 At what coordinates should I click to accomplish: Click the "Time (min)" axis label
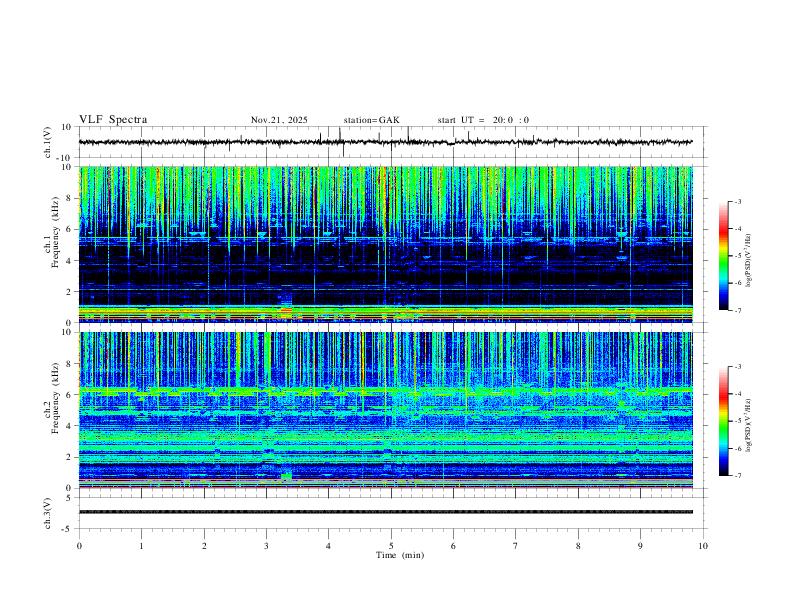click(x=400, y=555)
